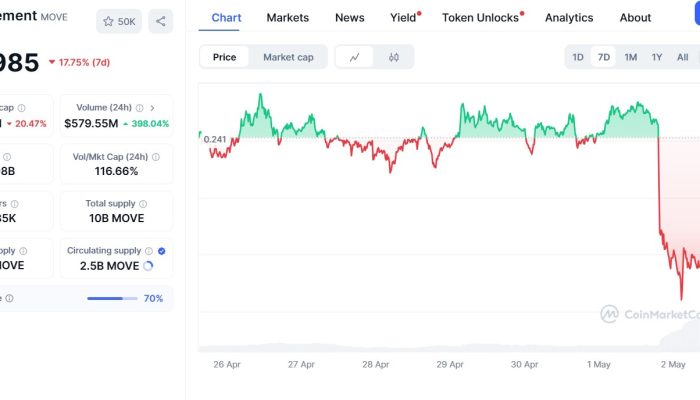Expand Volume (24h) details chevron
The height and width of the screenshot is (400, 700).
(152, 107)
